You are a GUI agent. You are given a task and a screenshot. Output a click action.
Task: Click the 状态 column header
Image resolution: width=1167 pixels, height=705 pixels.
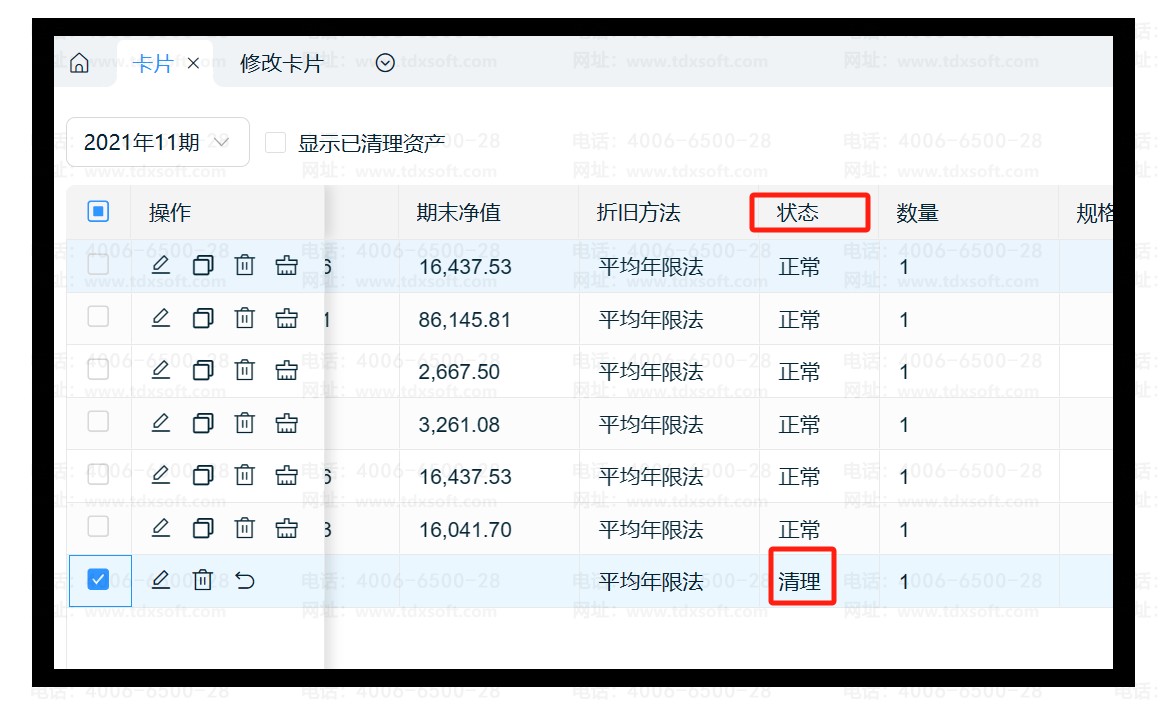click(x=798, y=213)
